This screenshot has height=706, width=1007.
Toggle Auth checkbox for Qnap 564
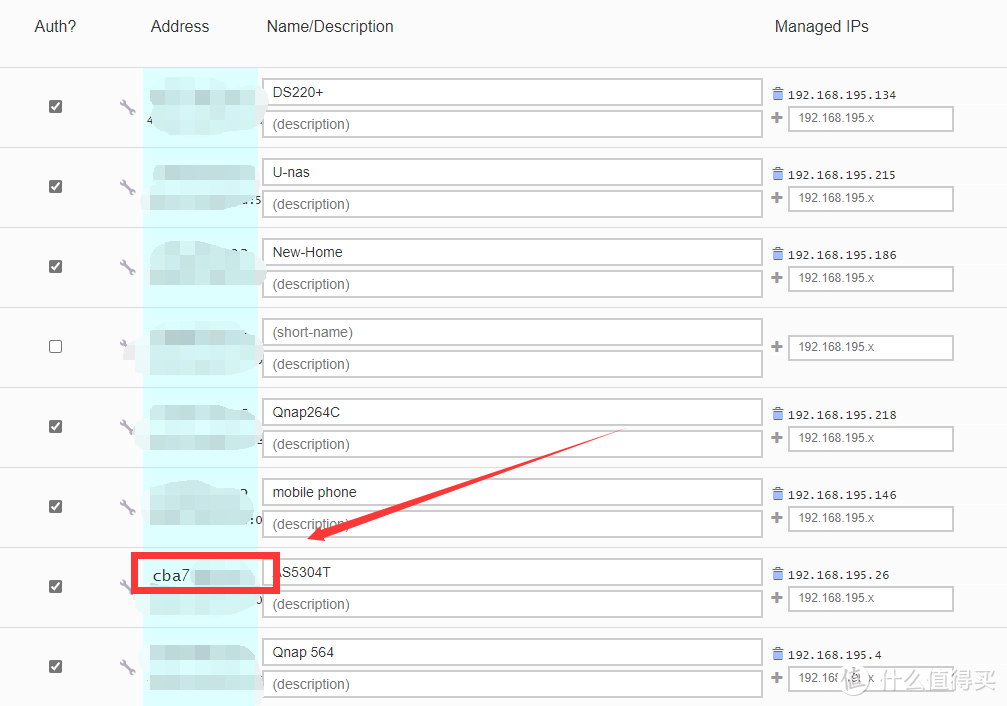click(x=56, y=667)
